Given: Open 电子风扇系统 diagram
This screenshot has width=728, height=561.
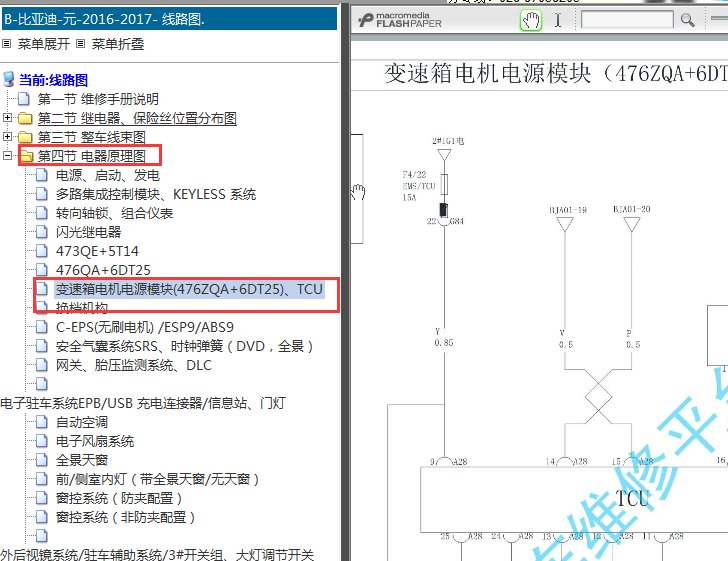Looking at the screenshot, I should 95,441.
